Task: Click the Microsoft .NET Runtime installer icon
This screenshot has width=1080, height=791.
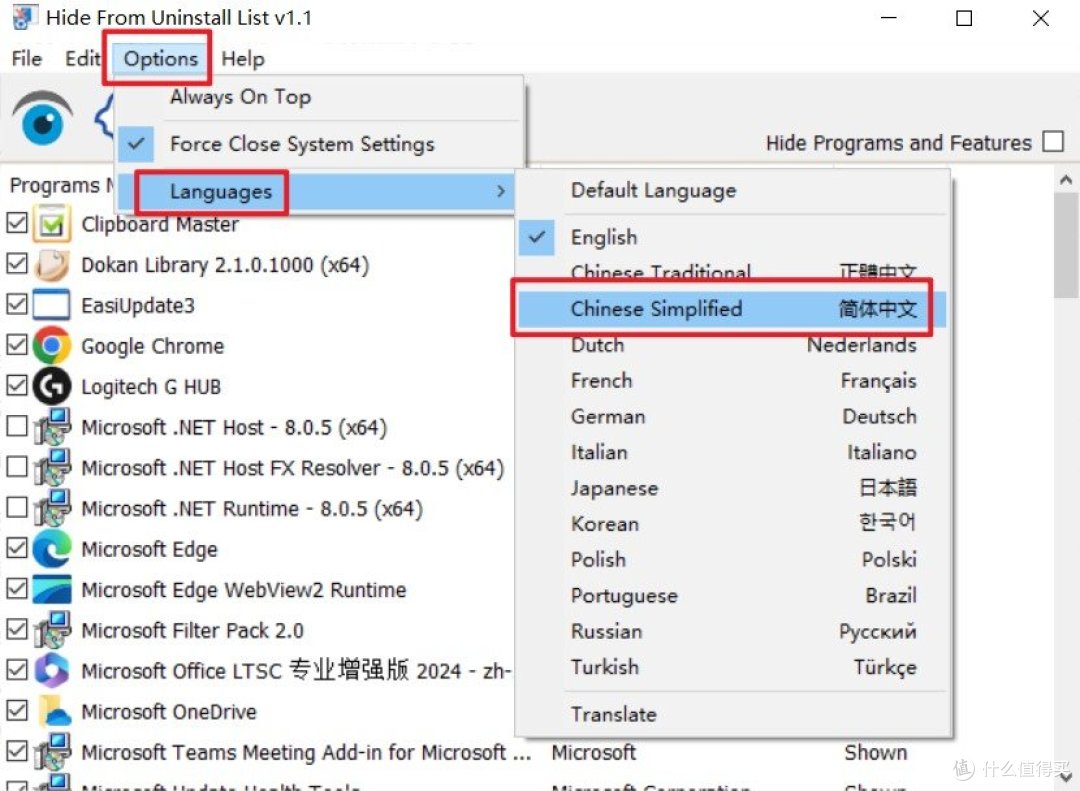Action: click(52, 508)
